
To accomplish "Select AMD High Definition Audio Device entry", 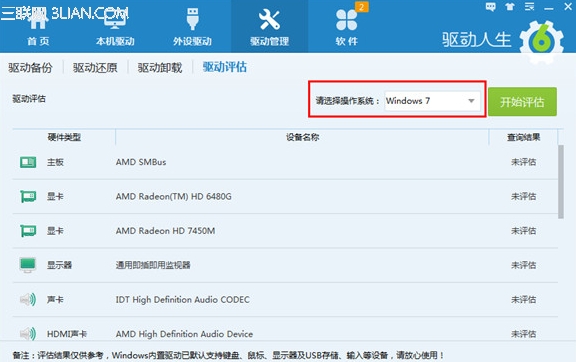I will click(x=184, y=334).
